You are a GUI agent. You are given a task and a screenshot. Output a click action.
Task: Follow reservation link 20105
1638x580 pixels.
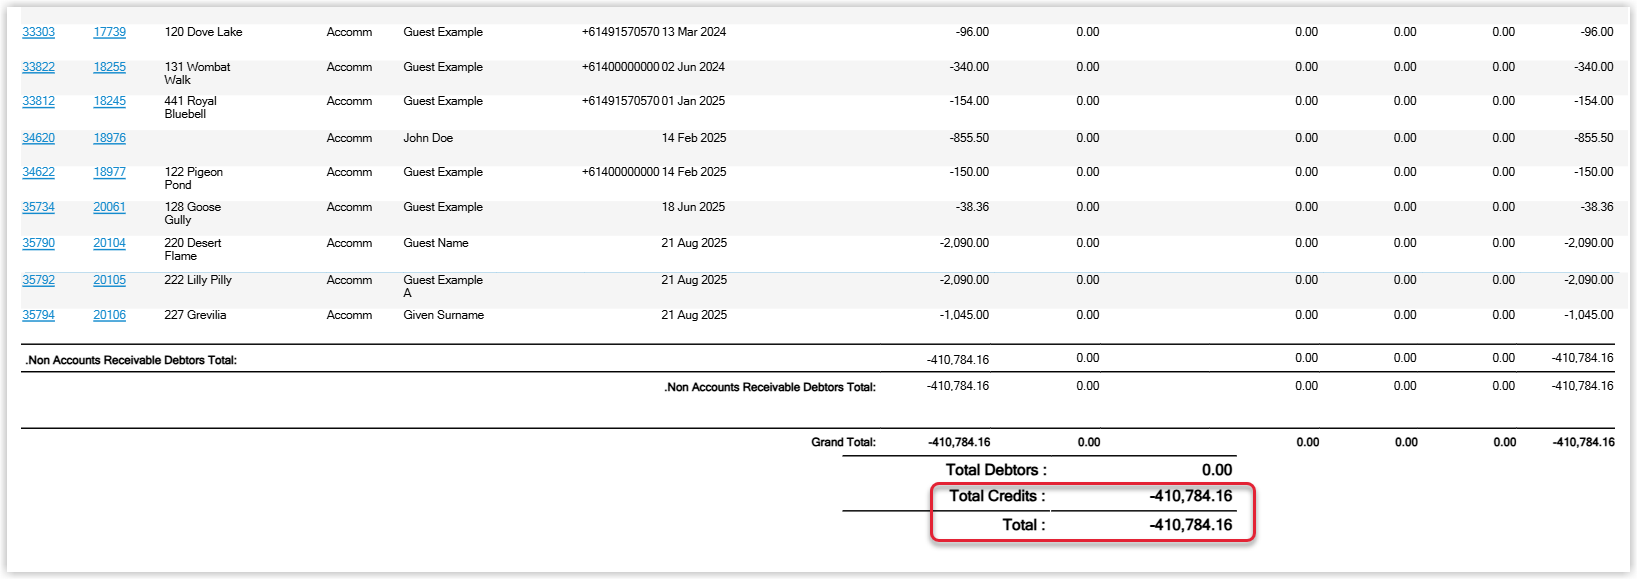click(x=109, y=280)
